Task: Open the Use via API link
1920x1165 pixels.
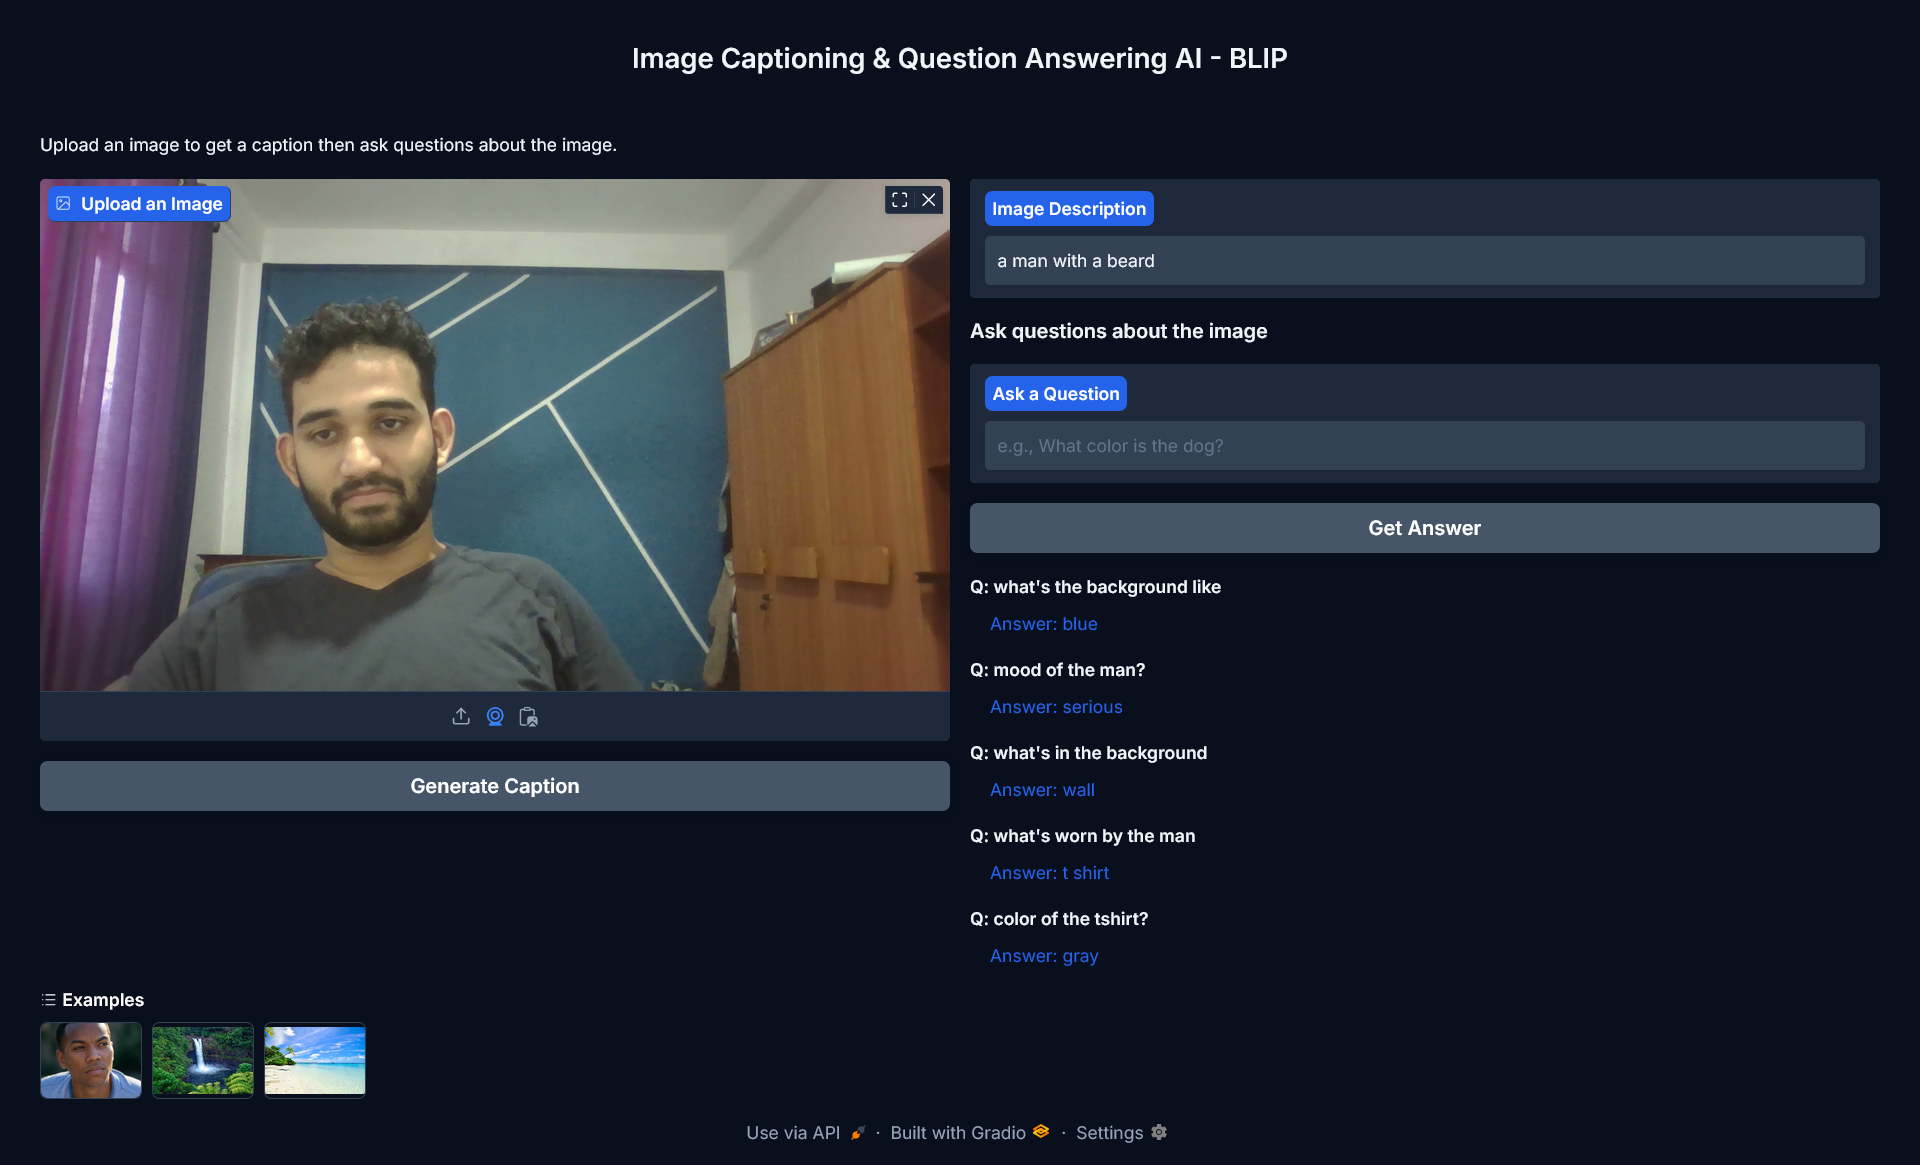Action: coord(792,1132)
